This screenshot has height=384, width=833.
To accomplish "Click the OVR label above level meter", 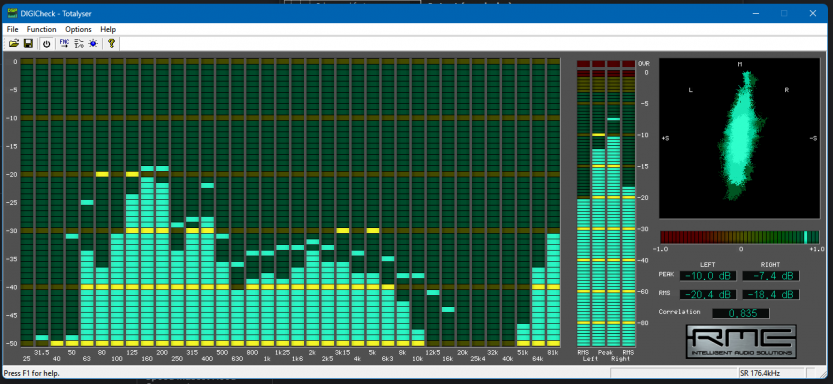I will 644,63.
